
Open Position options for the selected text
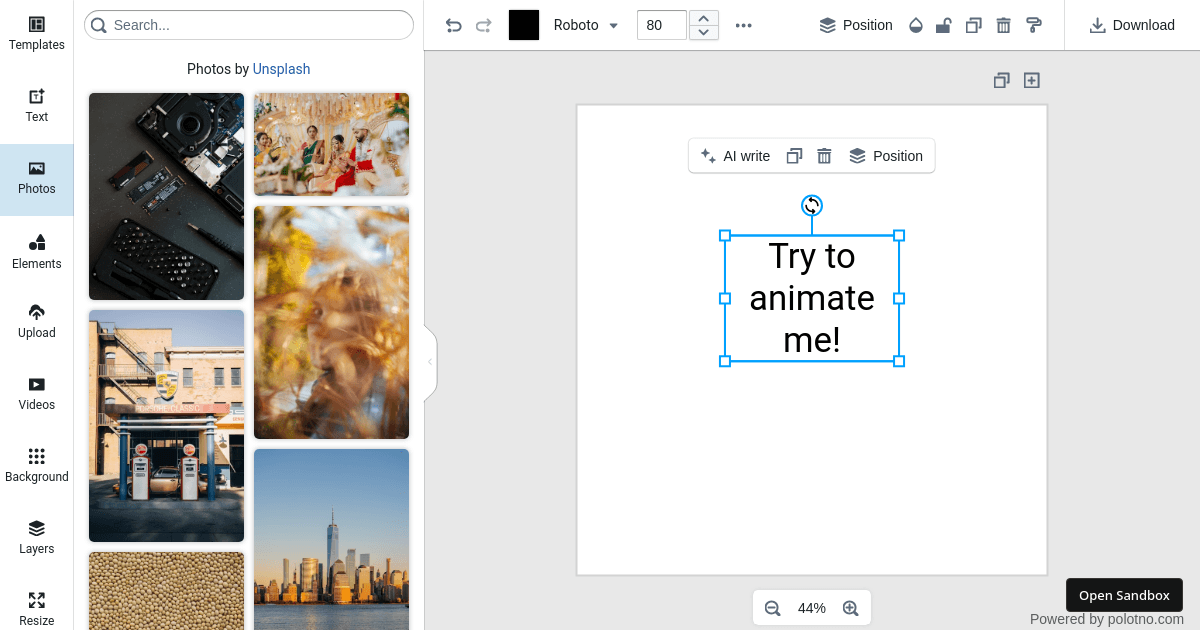click(x=886, y=156)
